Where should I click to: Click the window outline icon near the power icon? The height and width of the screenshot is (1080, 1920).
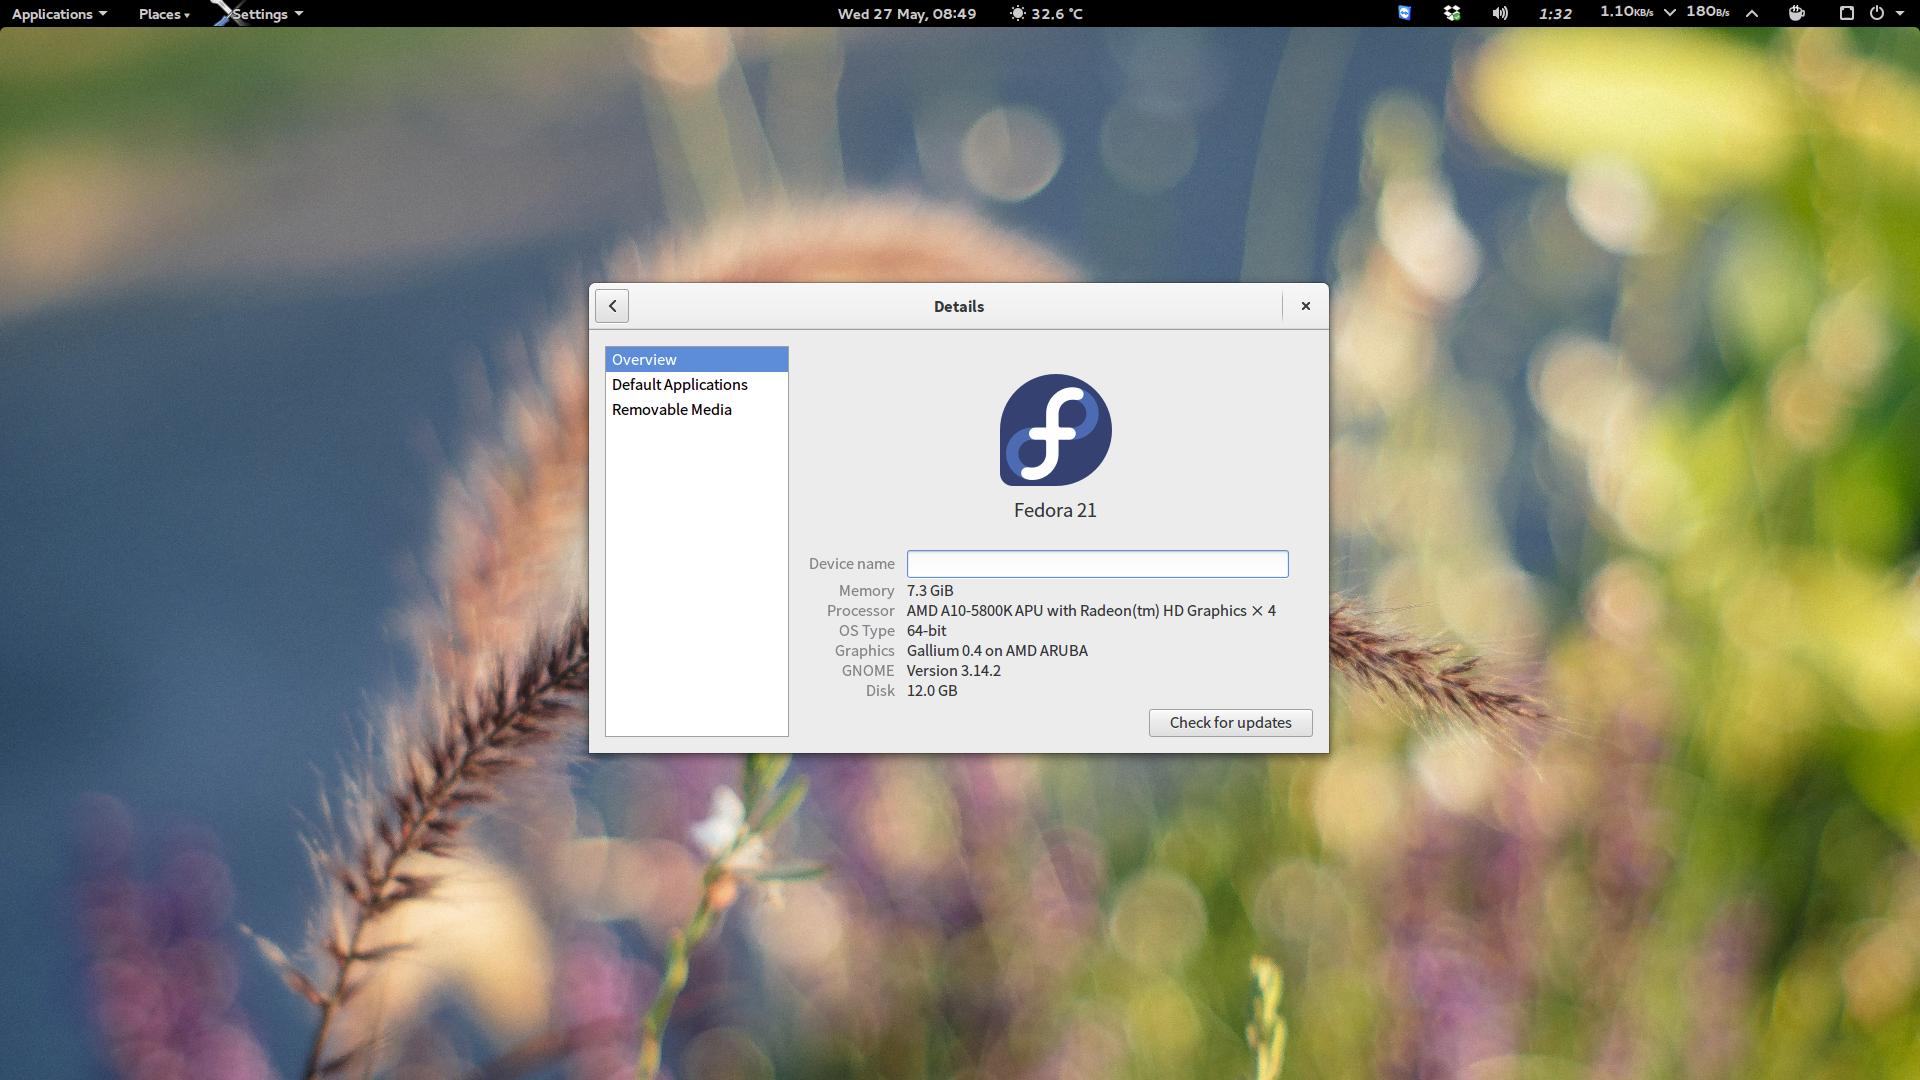tap(1845, 14)
